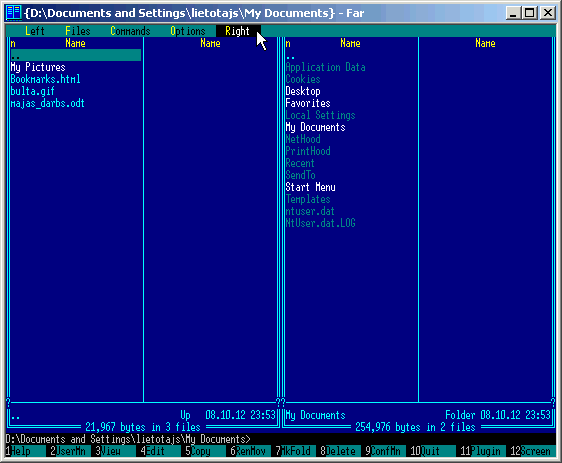The height and width of the screenshot is (463, 562).
Task: Click '21,967 bytes in 3 files' status text
Action: 143,427
